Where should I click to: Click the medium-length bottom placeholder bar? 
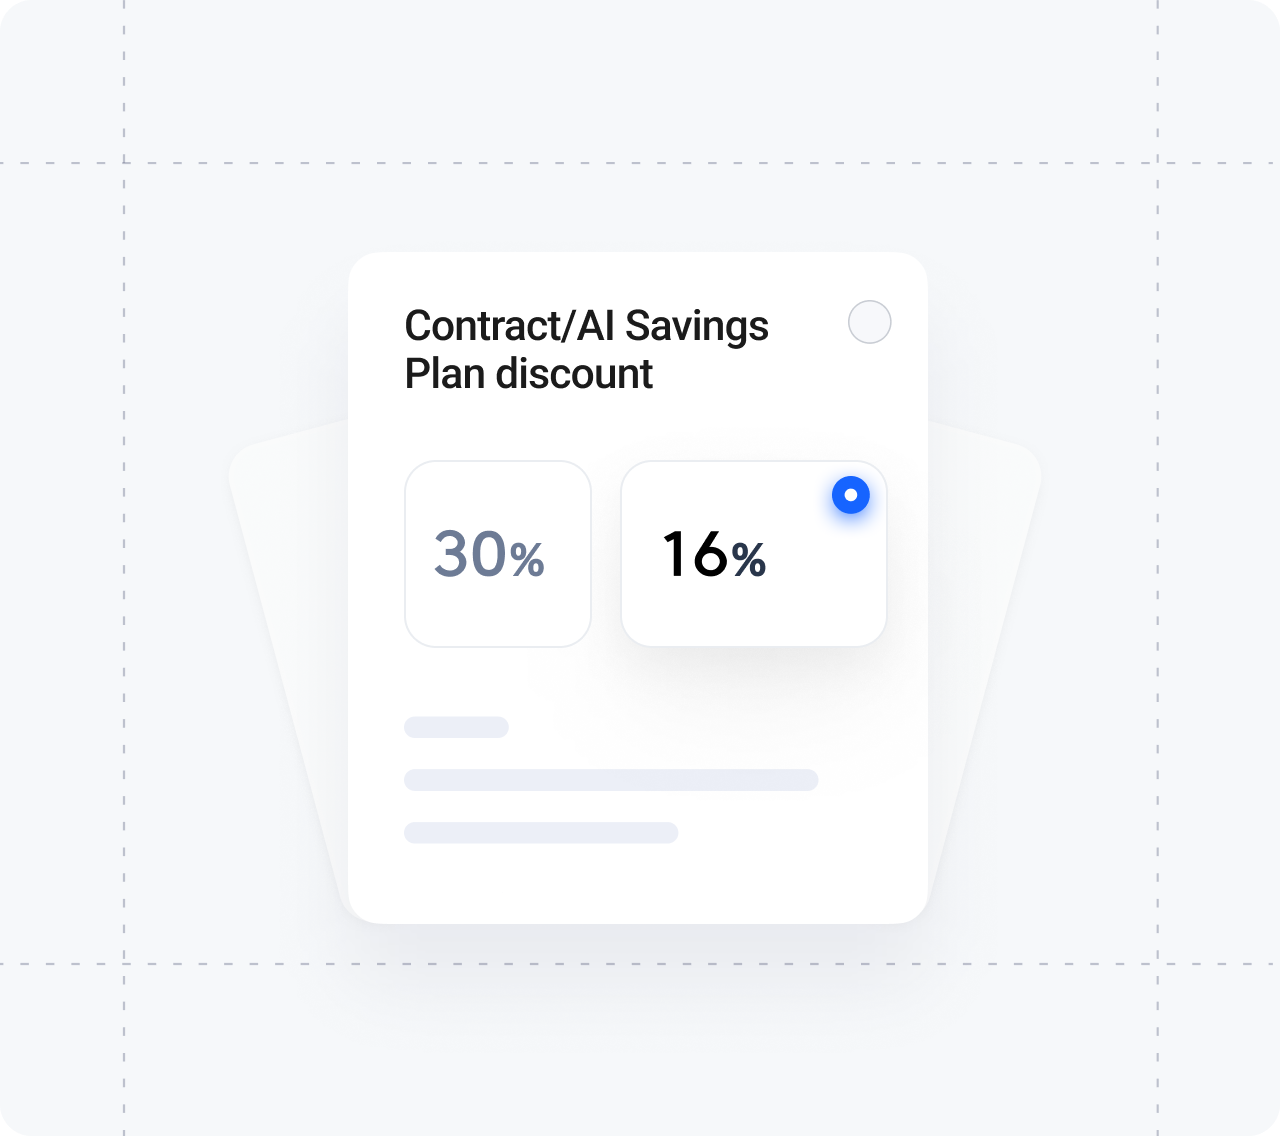pos(541,832)
